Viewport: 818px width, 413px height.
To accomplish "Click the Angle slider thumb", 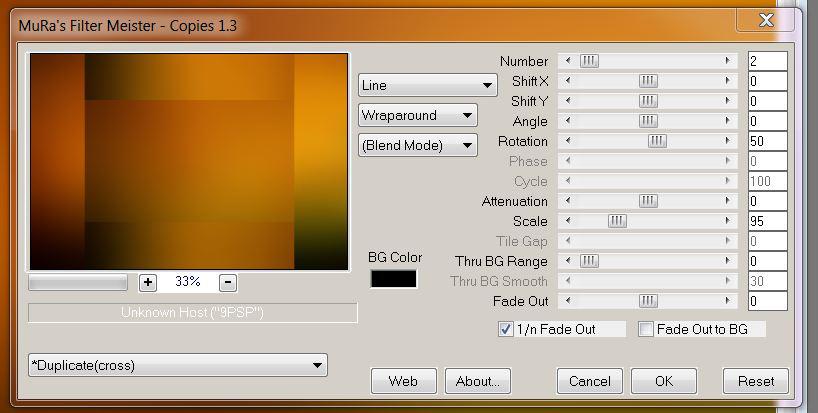I will [x=648, y=121].
